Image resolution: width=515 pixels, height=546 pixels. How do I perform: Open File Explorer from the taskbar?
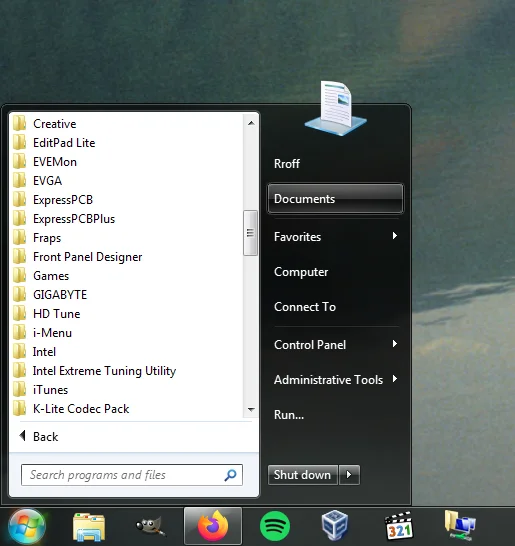[89, 526]
